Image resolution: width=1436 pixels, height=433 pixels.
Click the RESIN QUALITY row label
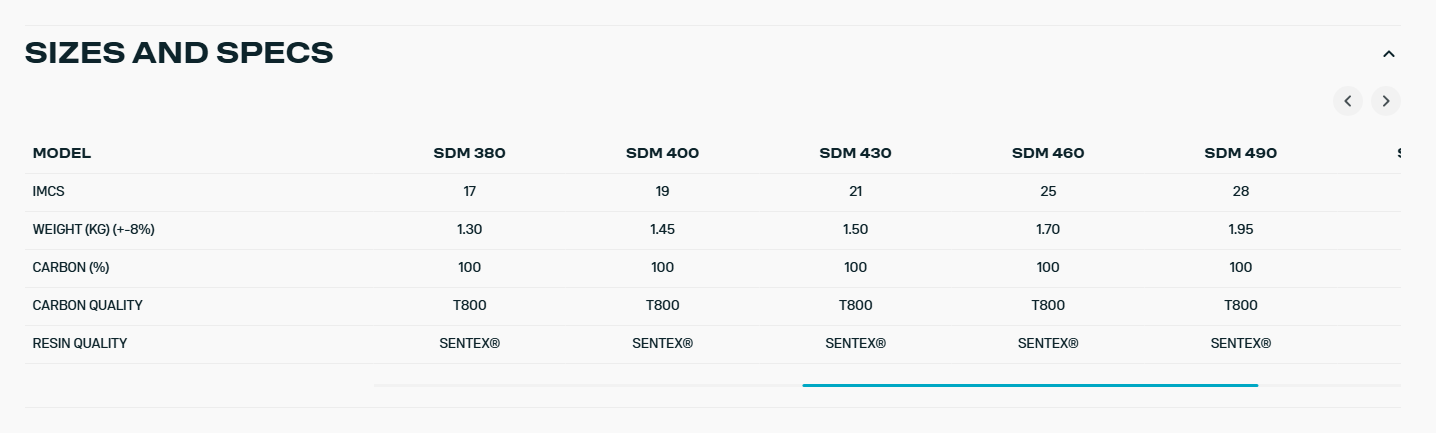pyautogui.click(x=80, y=343)
